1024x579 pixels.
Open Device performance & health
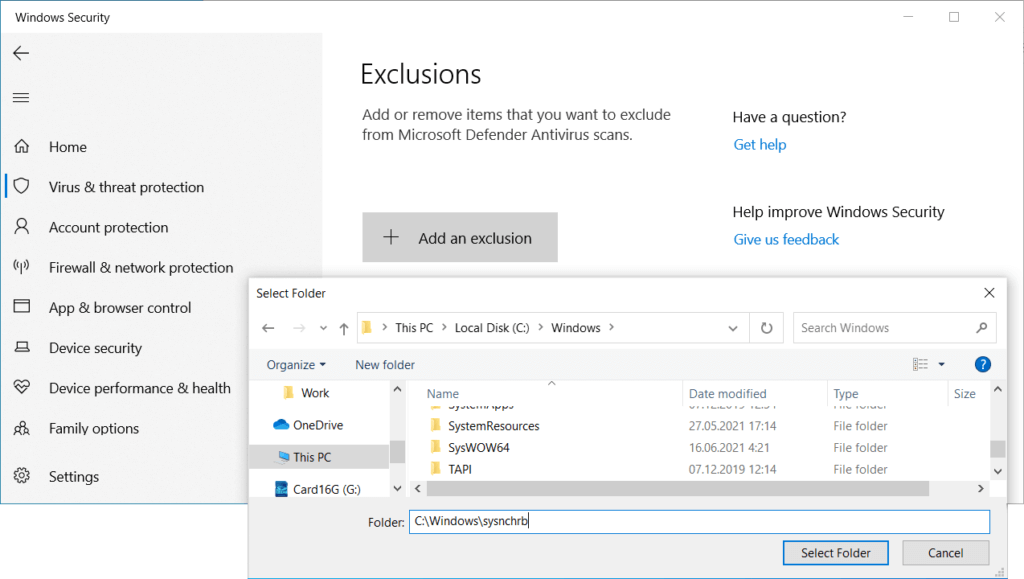[140, 388]
